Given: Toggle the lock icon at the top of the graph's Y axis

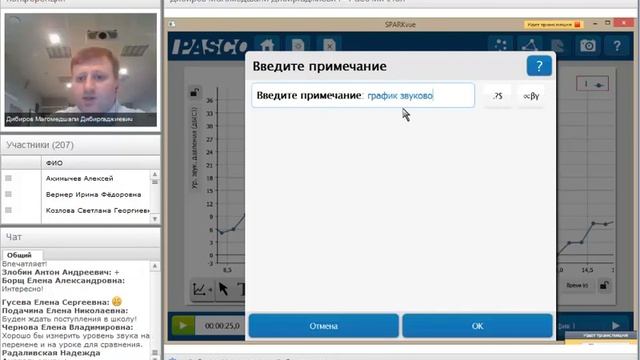Looking at the screenshot, I should click(195, 92).
